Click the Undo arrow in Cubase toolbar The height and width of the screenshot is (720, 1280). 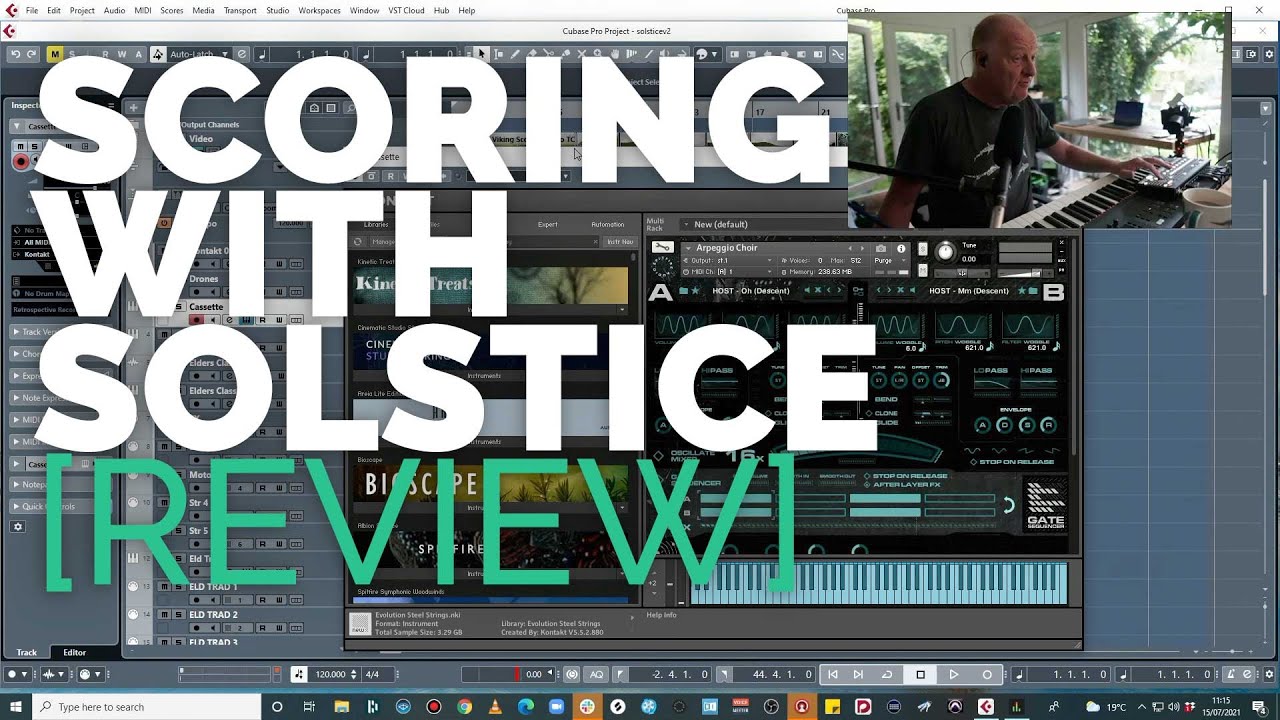[15, 54]
